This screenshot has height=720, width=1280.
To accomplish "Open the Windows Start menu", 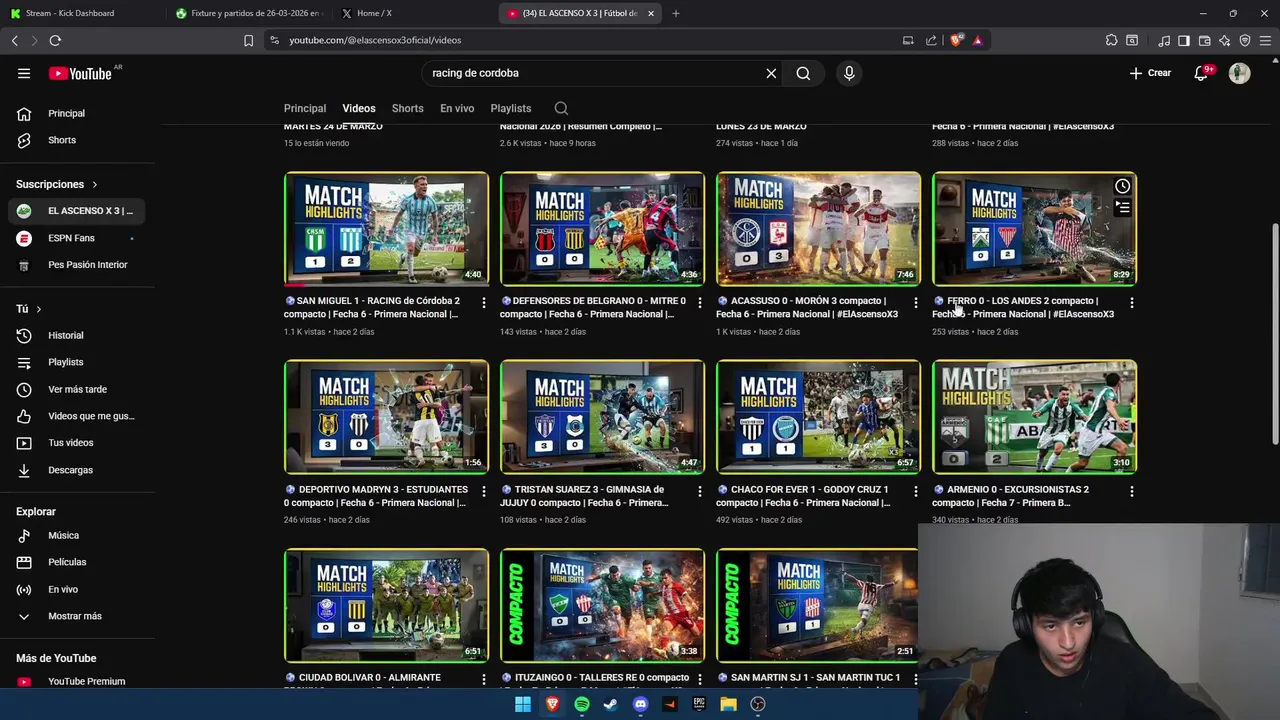I will pos(522,704).
